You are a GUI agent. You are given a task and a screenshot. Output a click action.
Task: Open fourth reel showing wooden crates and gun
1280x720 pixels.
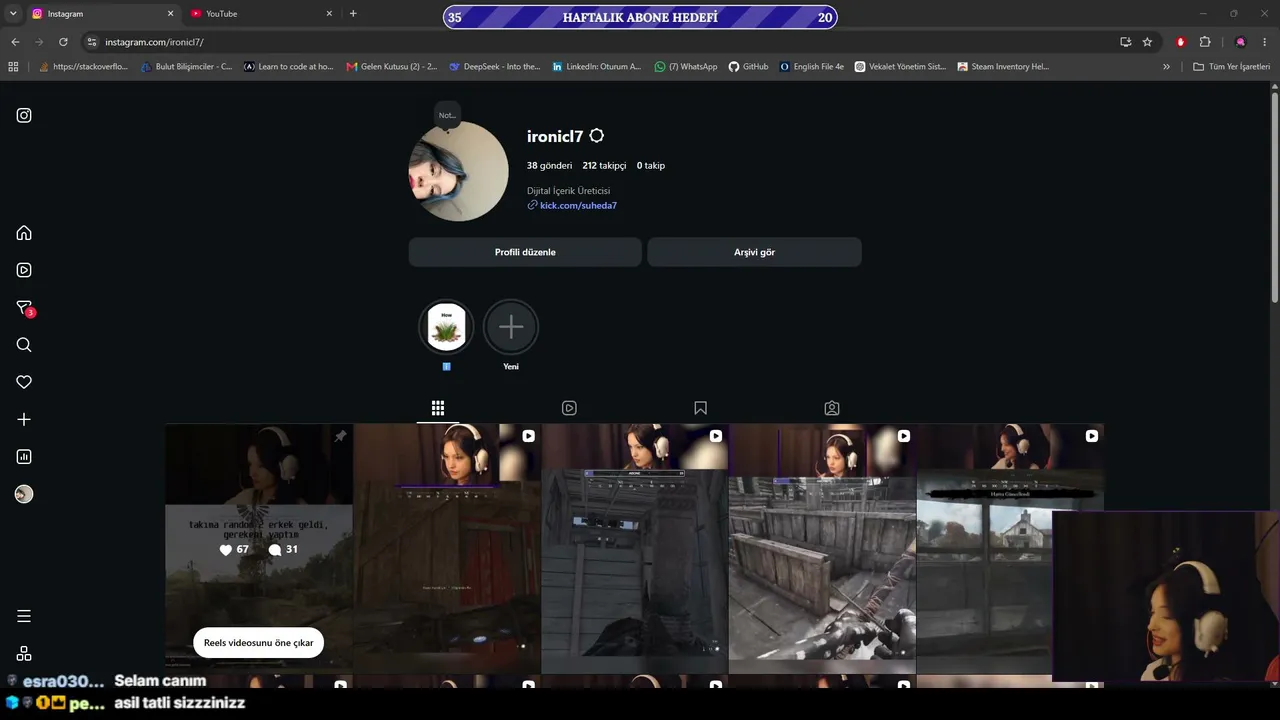coord(822,548)
